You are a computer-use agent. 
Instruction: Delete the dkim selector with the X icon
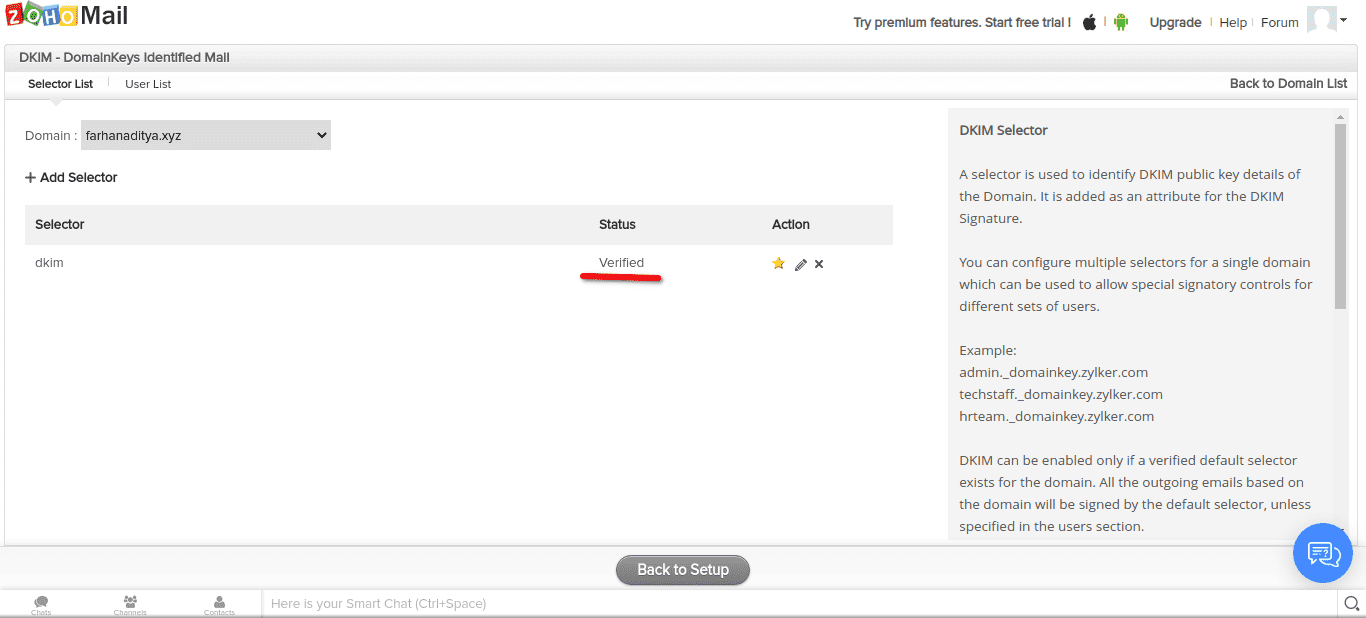coord(818,263)
